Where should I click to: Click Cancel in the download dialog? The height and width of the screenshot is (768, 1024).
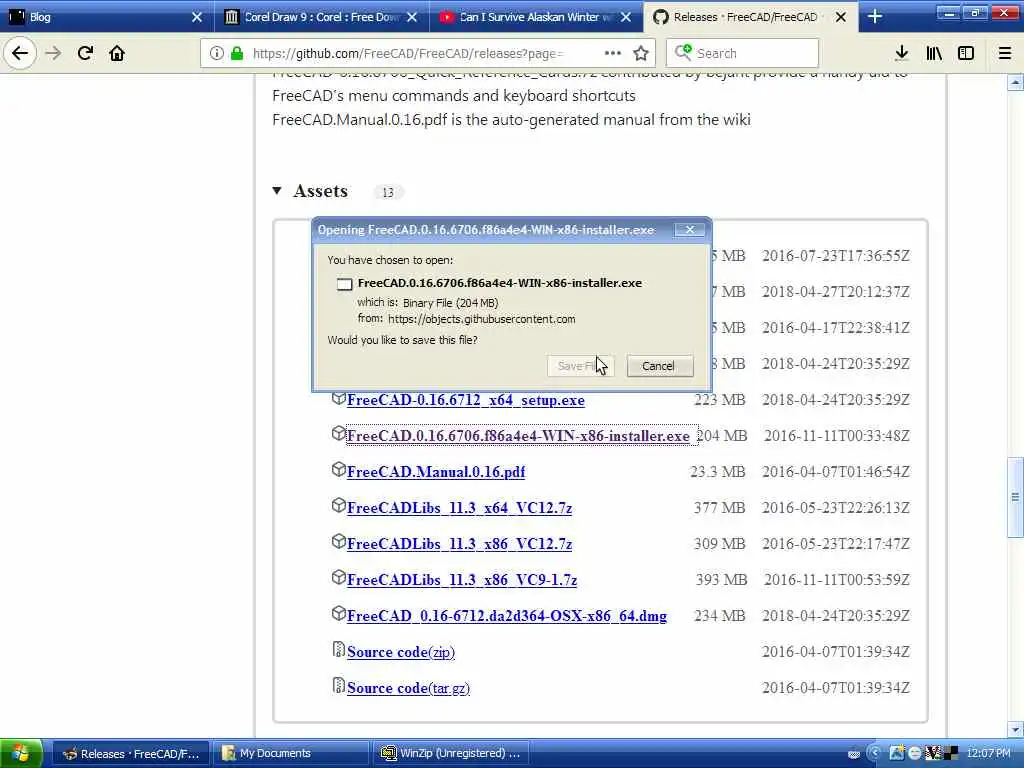[660, 366]
